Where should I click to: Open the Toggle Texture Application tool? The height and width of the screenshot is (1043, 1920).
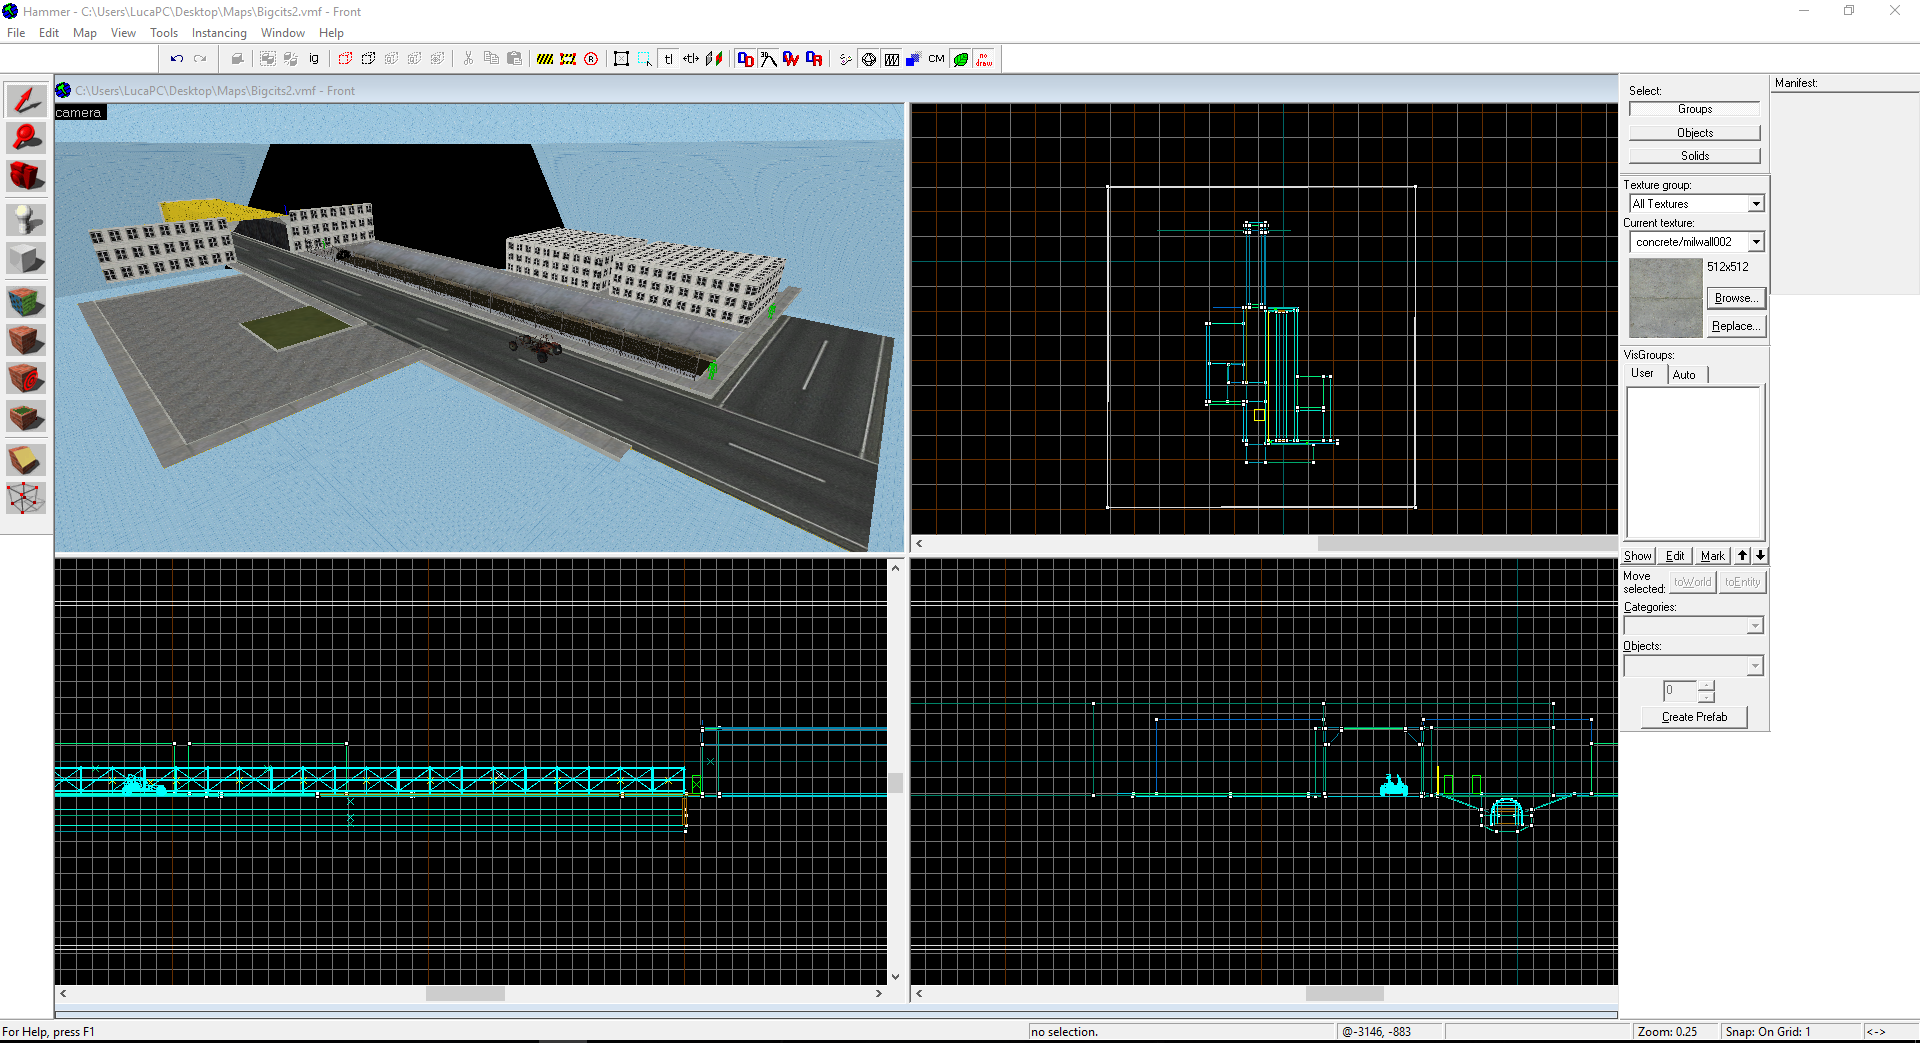click(26, 300)
